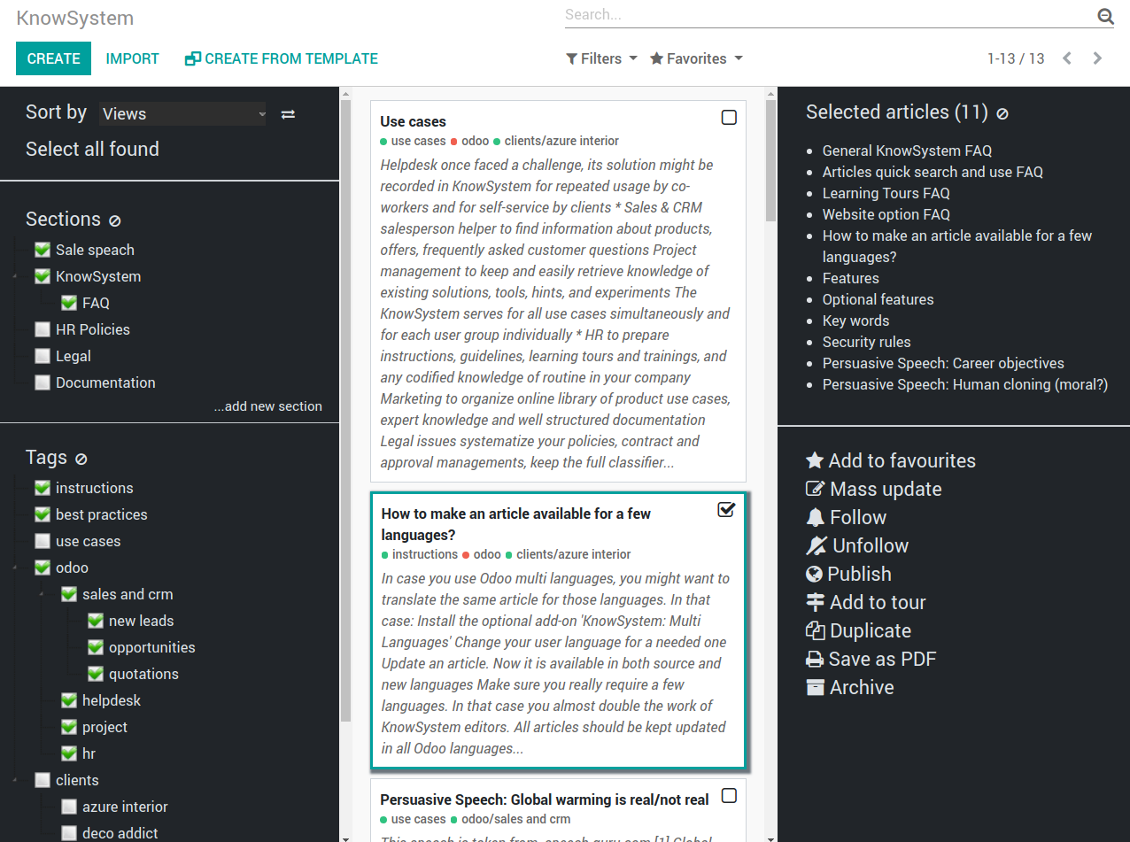This screenshot has width=1130, height=842.
Task: Collapse the KnowSystem section tree node
Action: pos(15,277)
